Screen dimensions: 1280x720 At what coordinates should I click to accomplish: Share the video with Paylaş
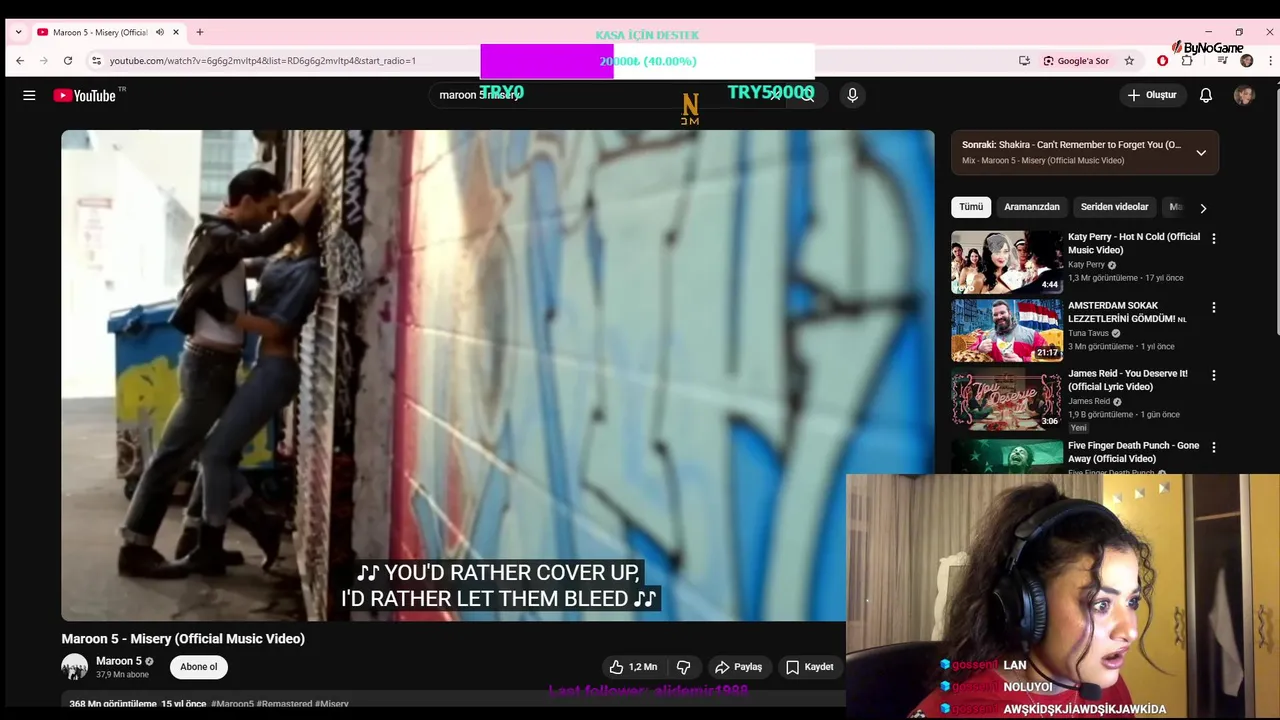pos(738,667)
